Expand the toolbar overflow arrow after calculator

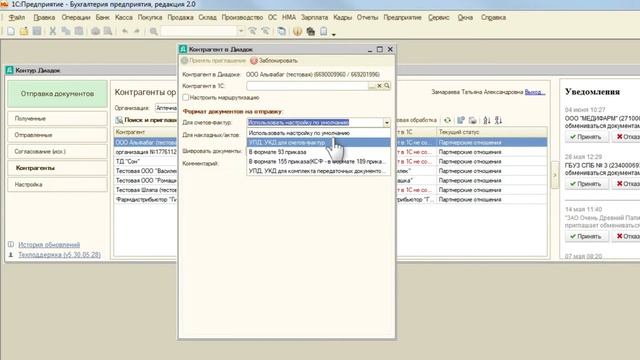pos(333,34)
